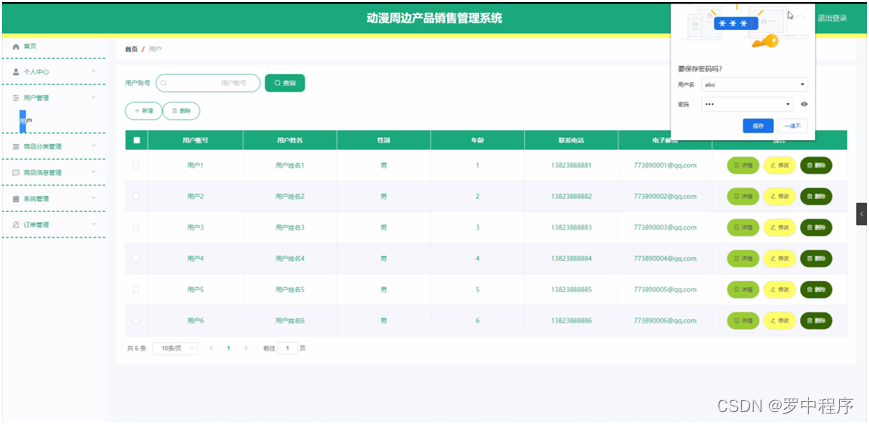Click the green 查询 search button
869x424 pixels.
(285, 83)
